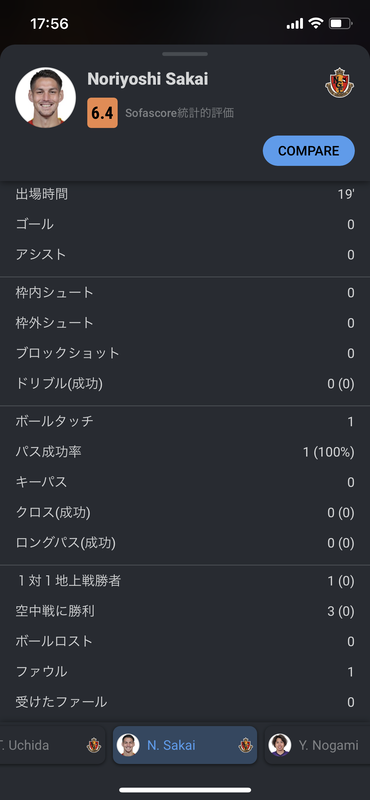
Task: Tap the battery icon in the status bar
Action: tap(340, 23)
